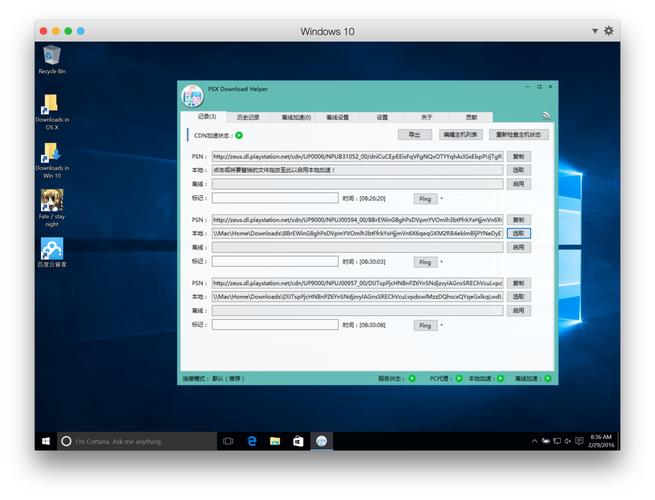Viewport: 655px width, 500px height.
Task: Click 选取 for the NPUJ00957 entry
Action: coord(518,297)
